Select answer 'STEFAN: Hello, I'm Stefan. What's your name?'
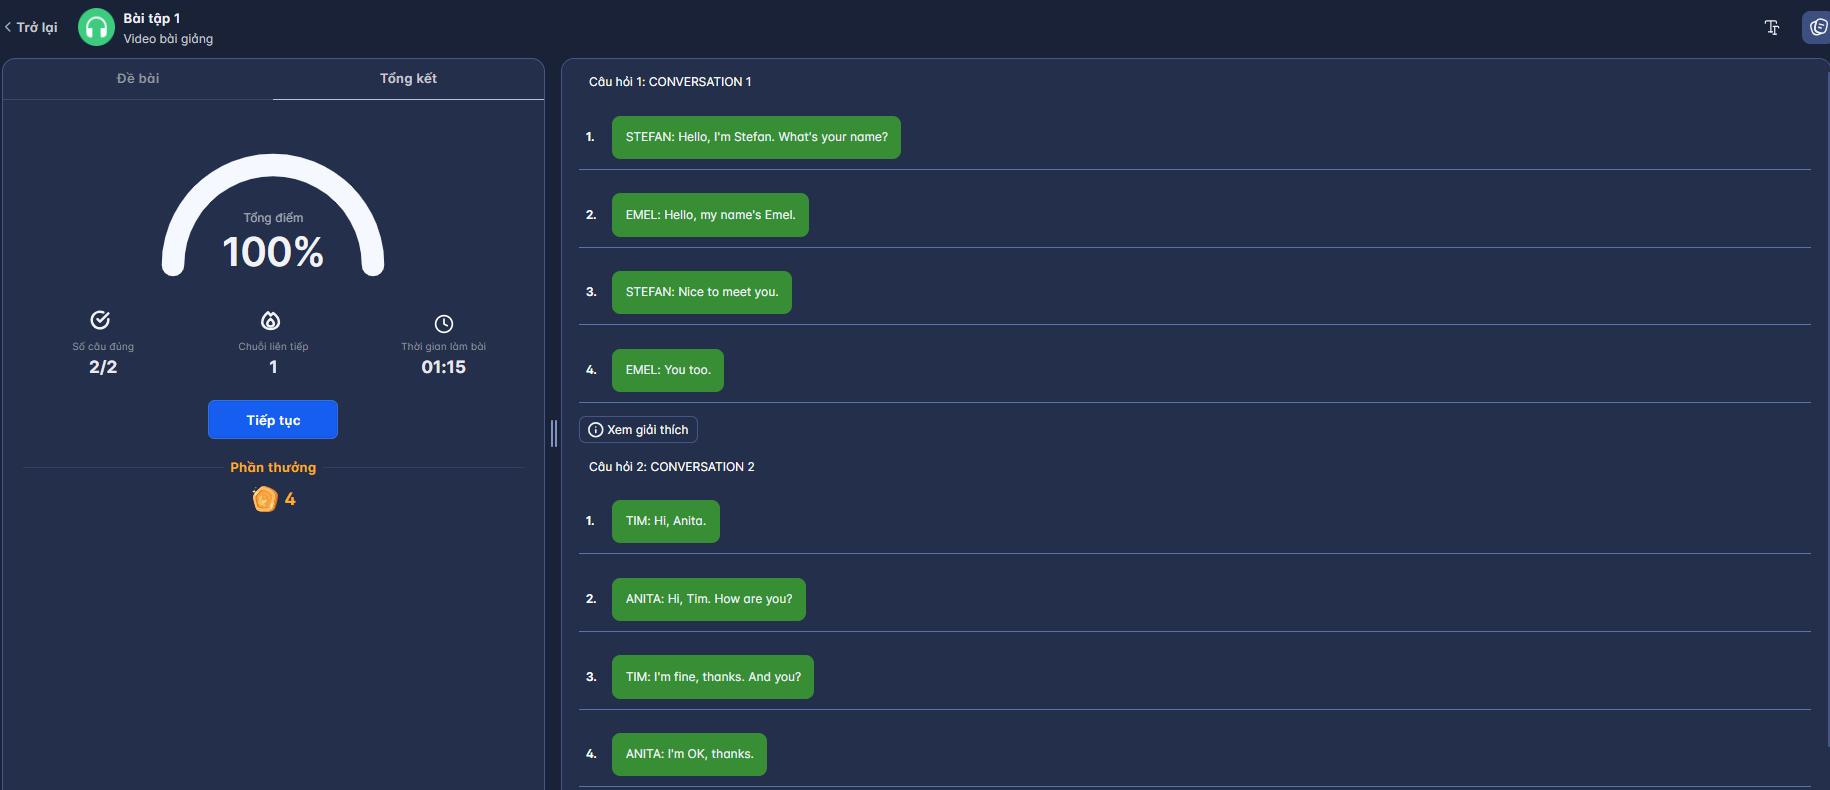Image resolution: width=1830 pixels, height=790 pixels. tap(756, 137)
